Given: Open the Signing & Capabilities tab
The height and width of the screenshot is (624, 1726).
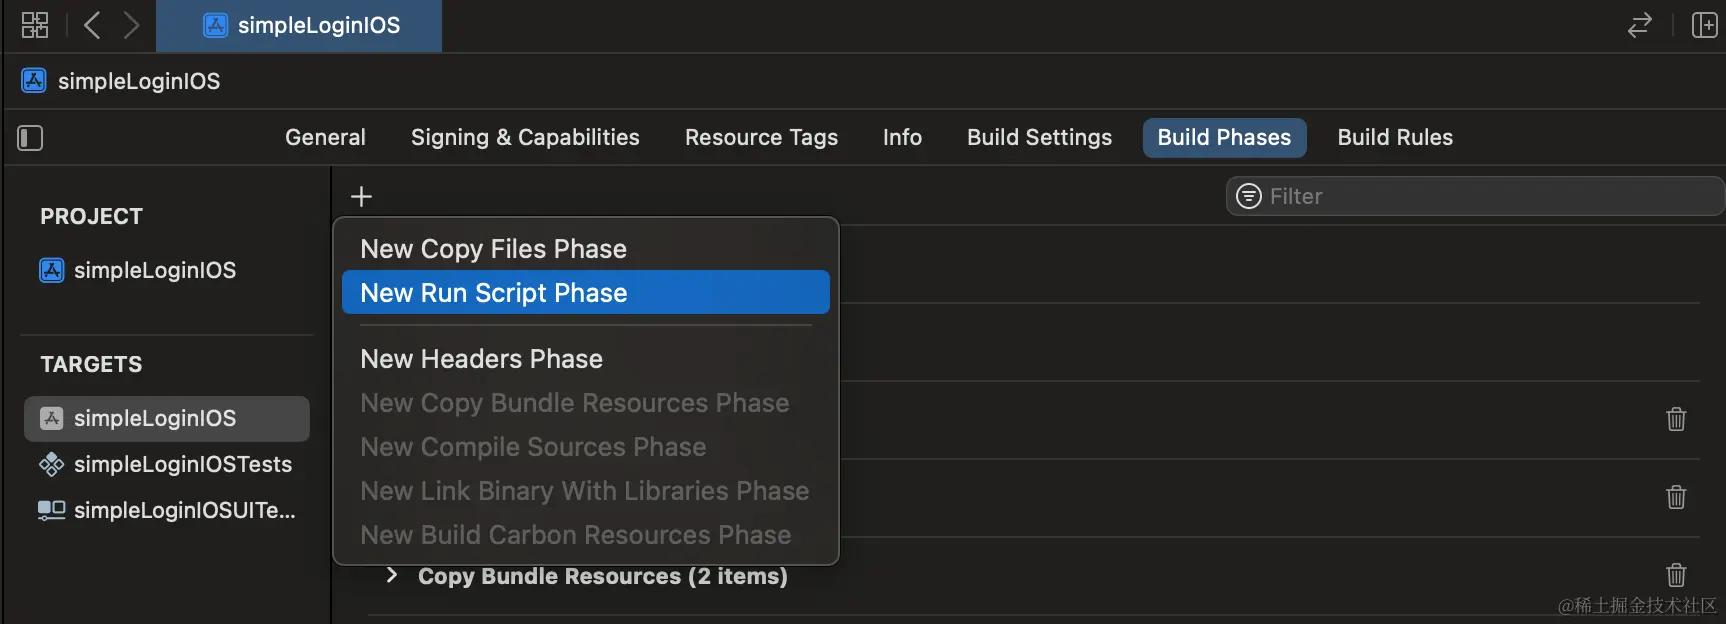Looking at the screenshot, I should [x=525, y=138].
